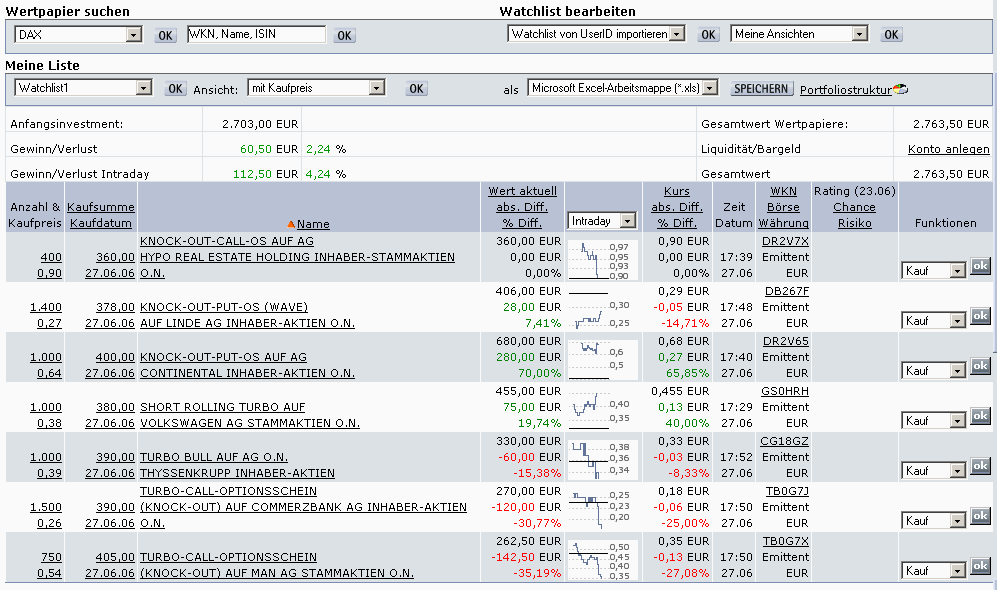Click the Portfoliostruktur pie chart icon

900,89
